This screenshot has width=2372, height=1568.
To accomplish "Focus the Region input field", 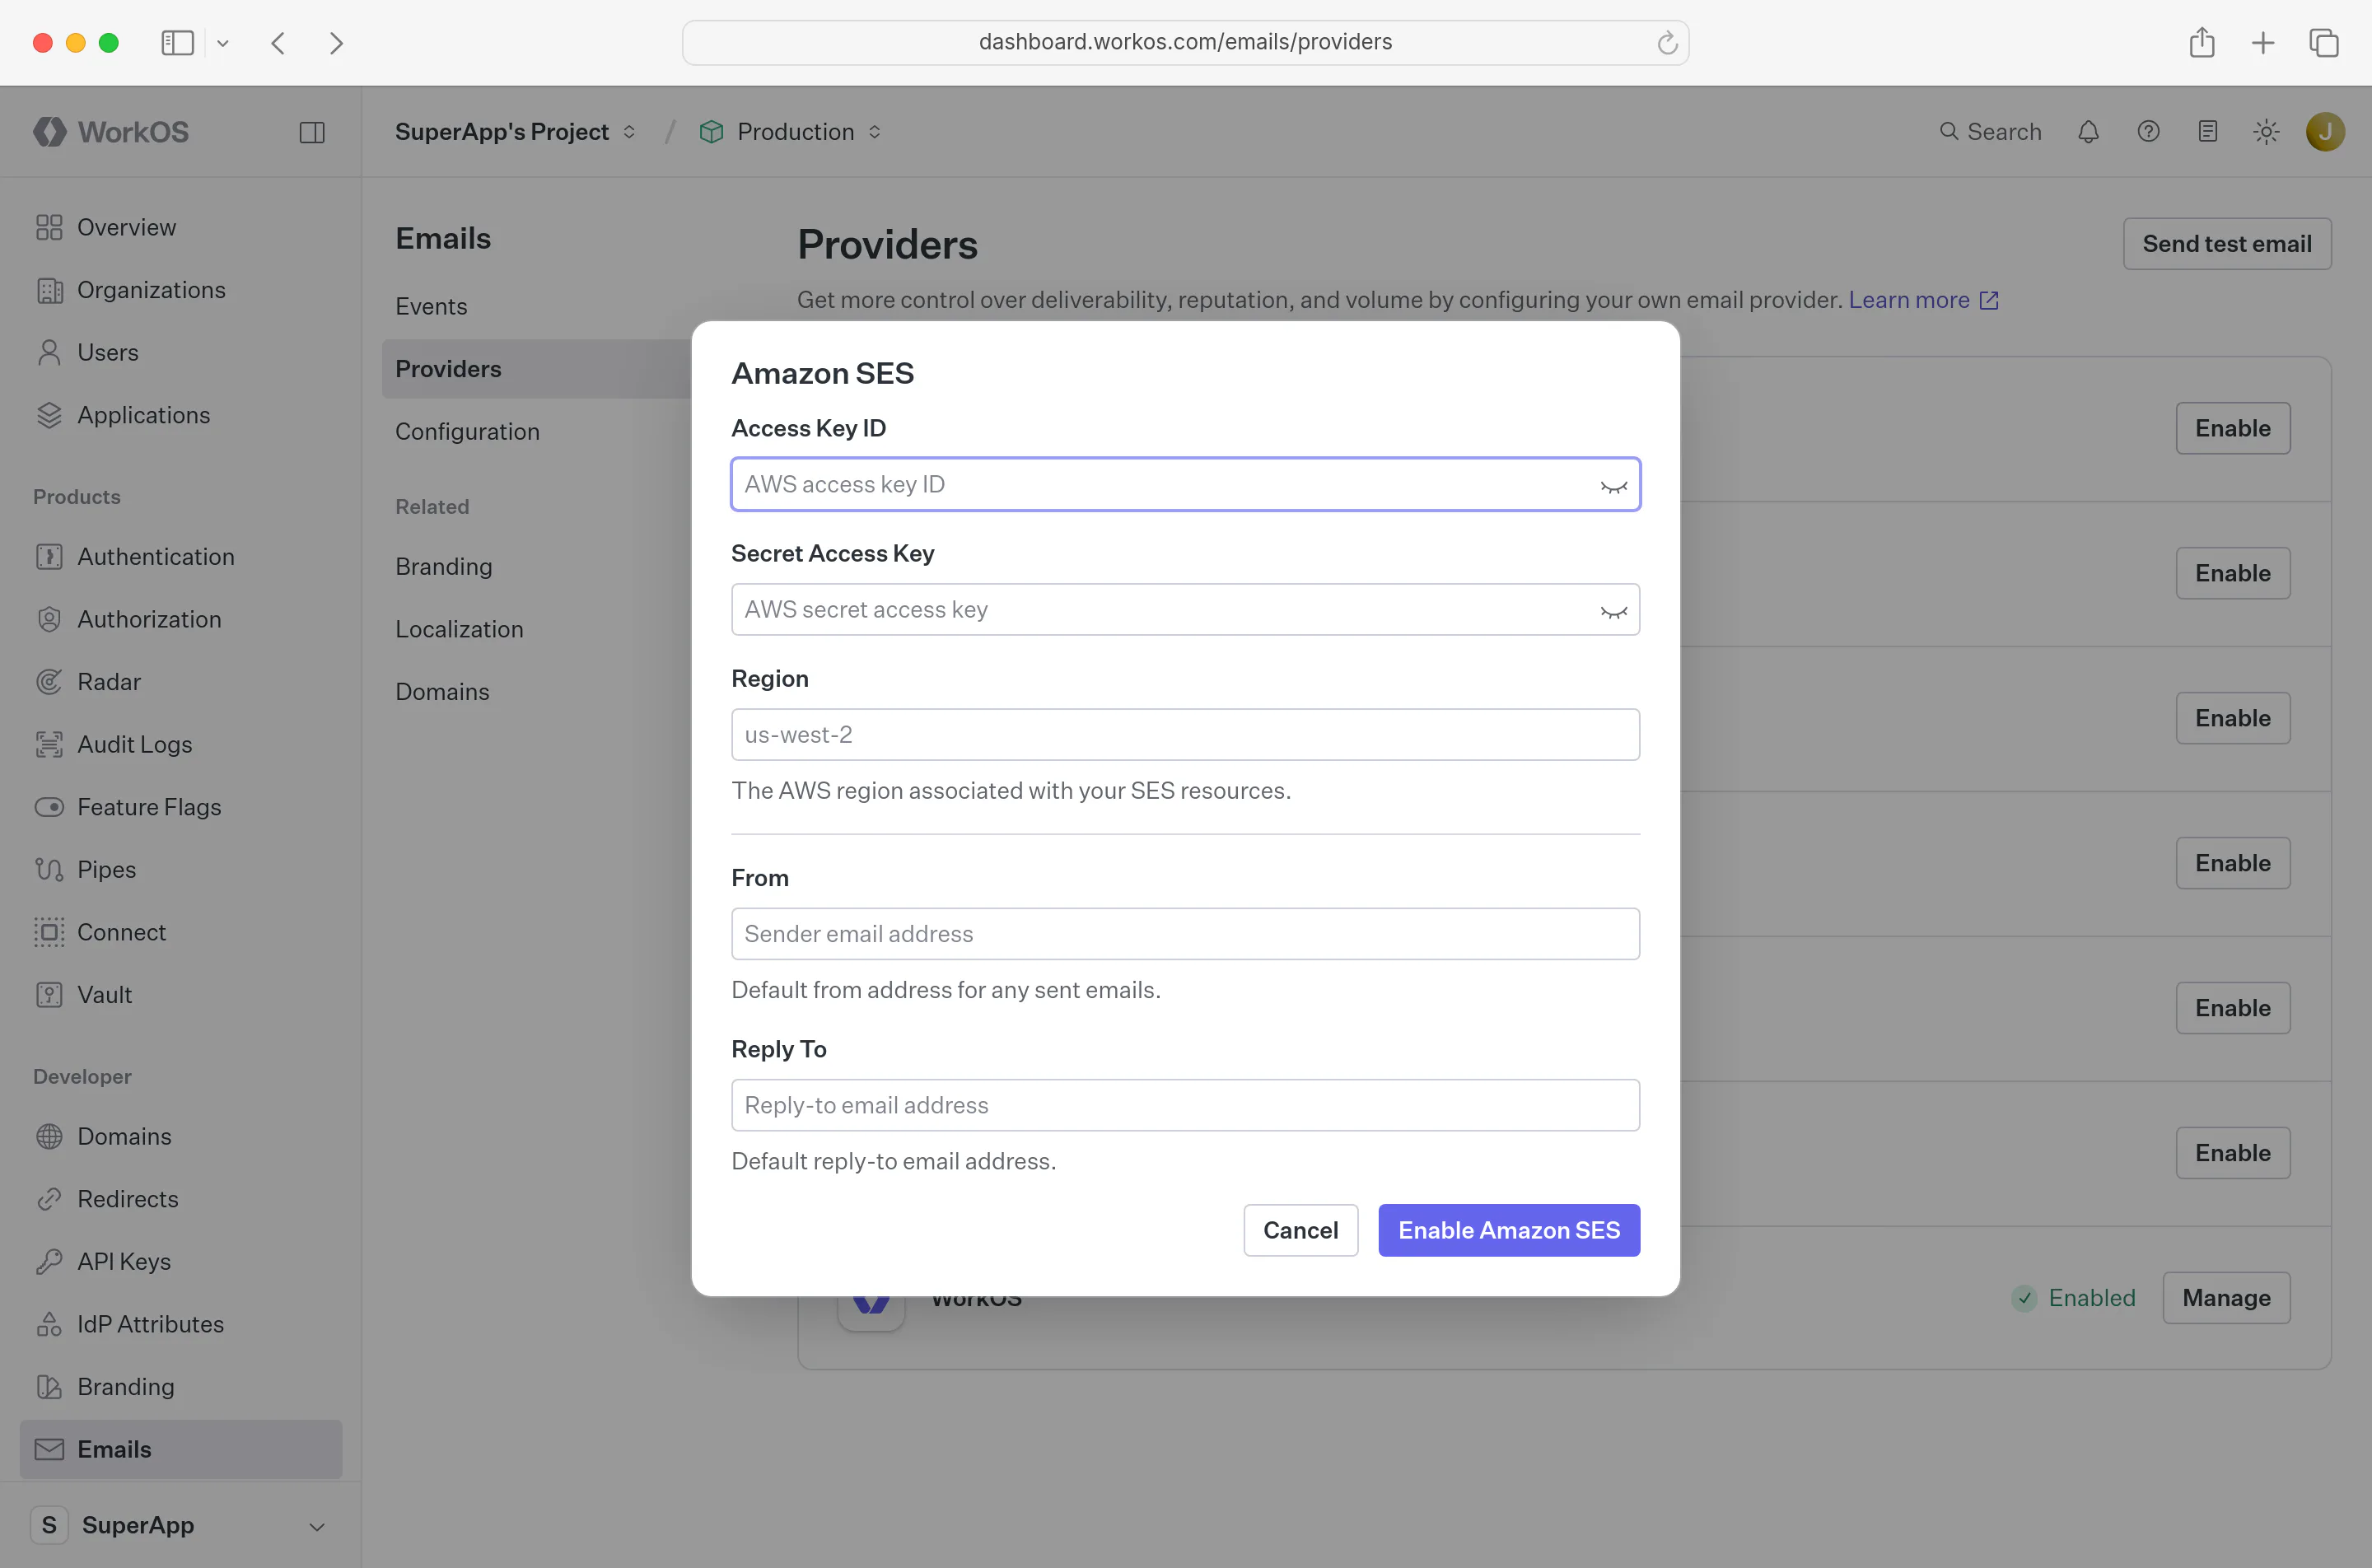I will point(1185,735).
